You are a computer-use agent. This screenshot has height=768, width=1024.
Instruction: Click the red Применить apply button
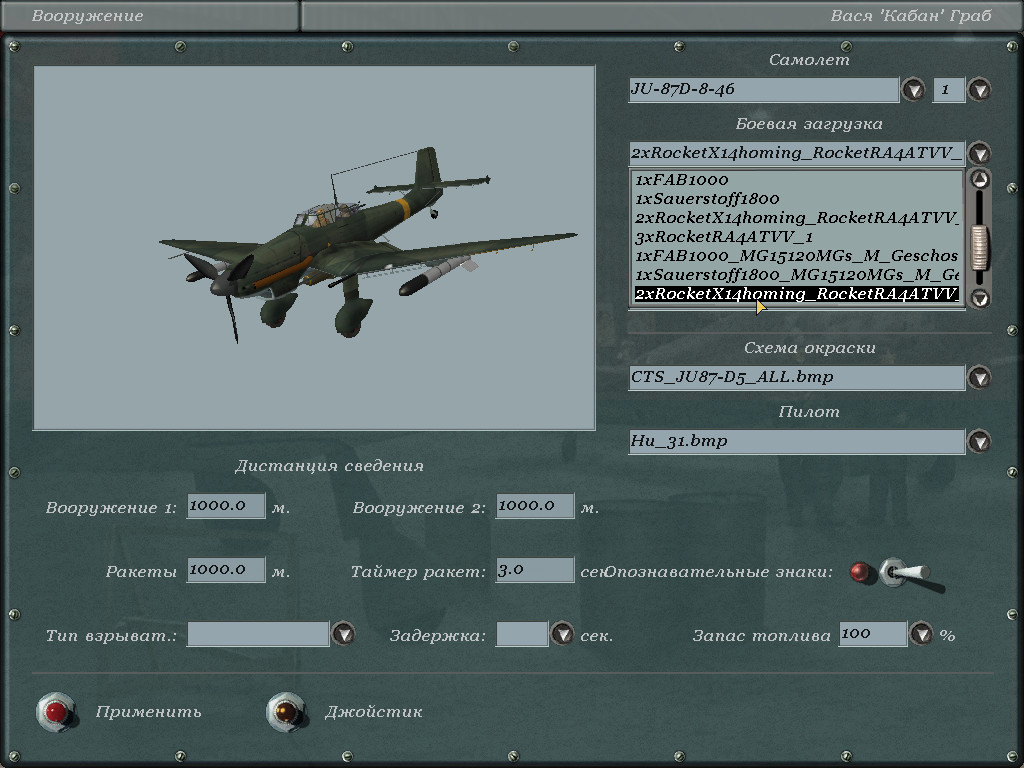click(56, 712)
